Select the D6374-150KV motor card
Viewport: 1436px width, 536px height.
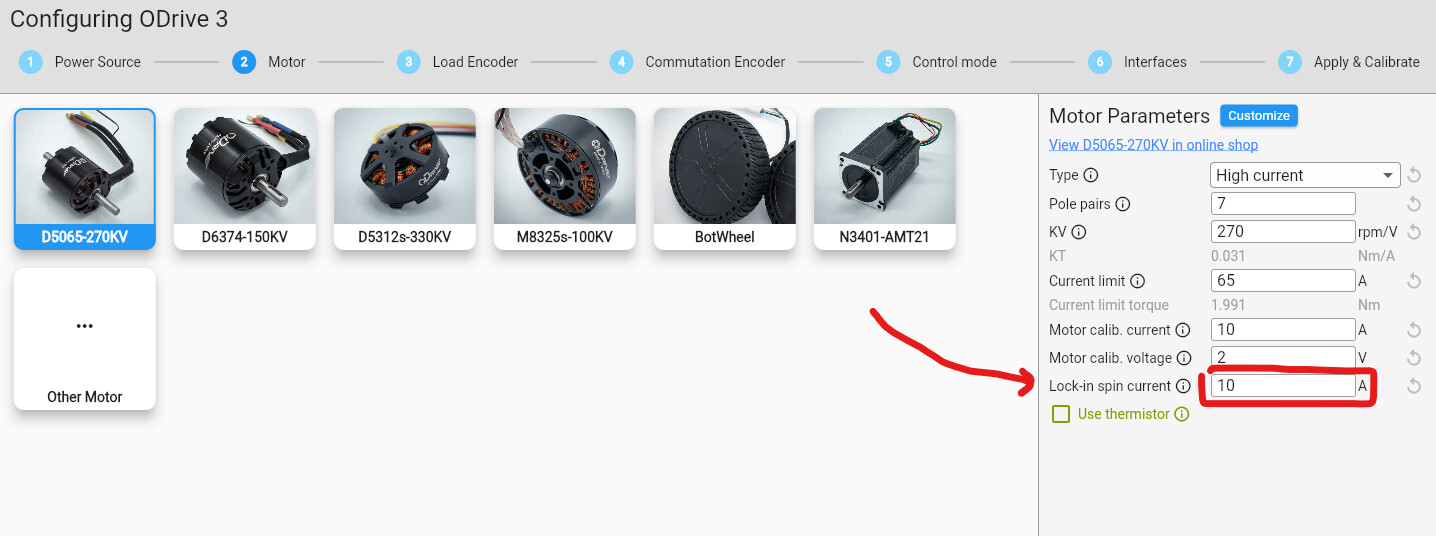(245, 179)
